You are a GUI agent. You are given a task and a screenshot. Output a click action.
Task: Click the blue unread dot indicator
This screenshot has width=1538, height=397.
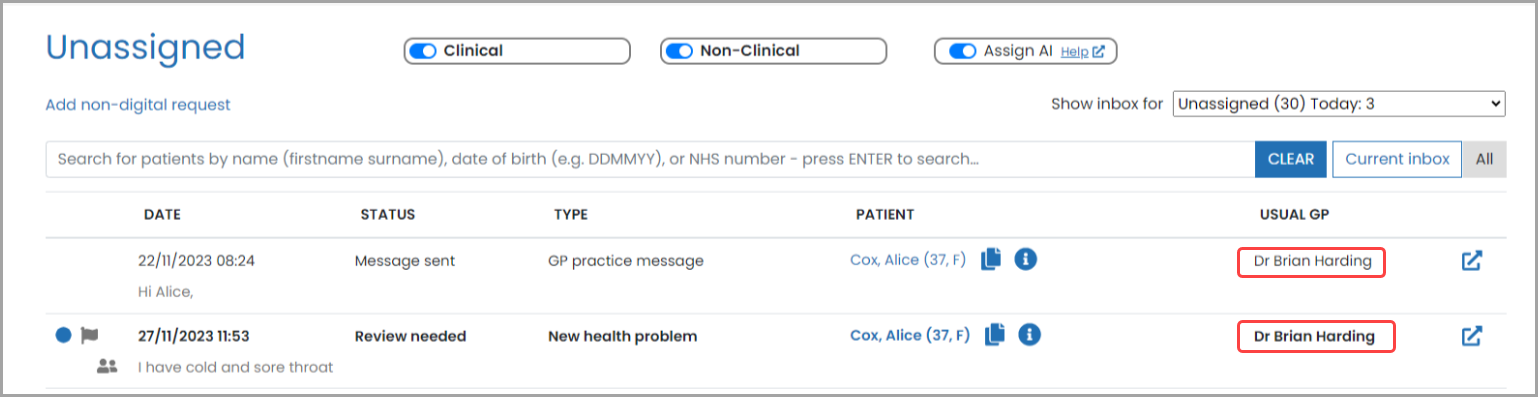[x=63, y=336]
